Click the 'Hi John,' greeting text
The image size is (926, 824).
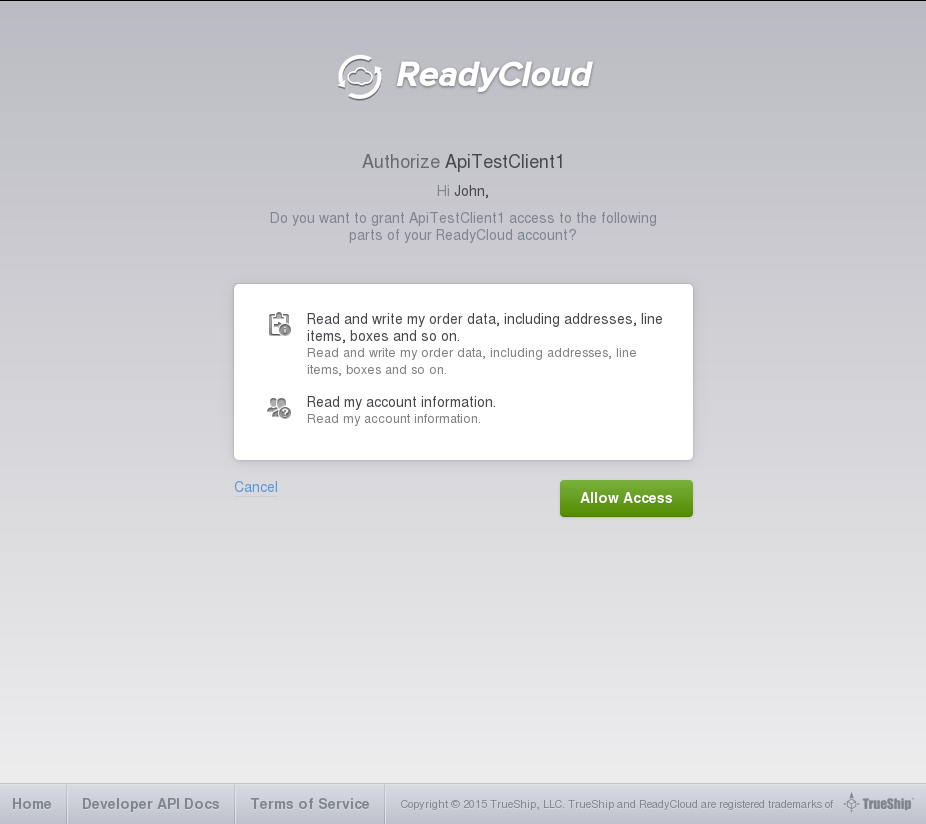click(463, 191)
